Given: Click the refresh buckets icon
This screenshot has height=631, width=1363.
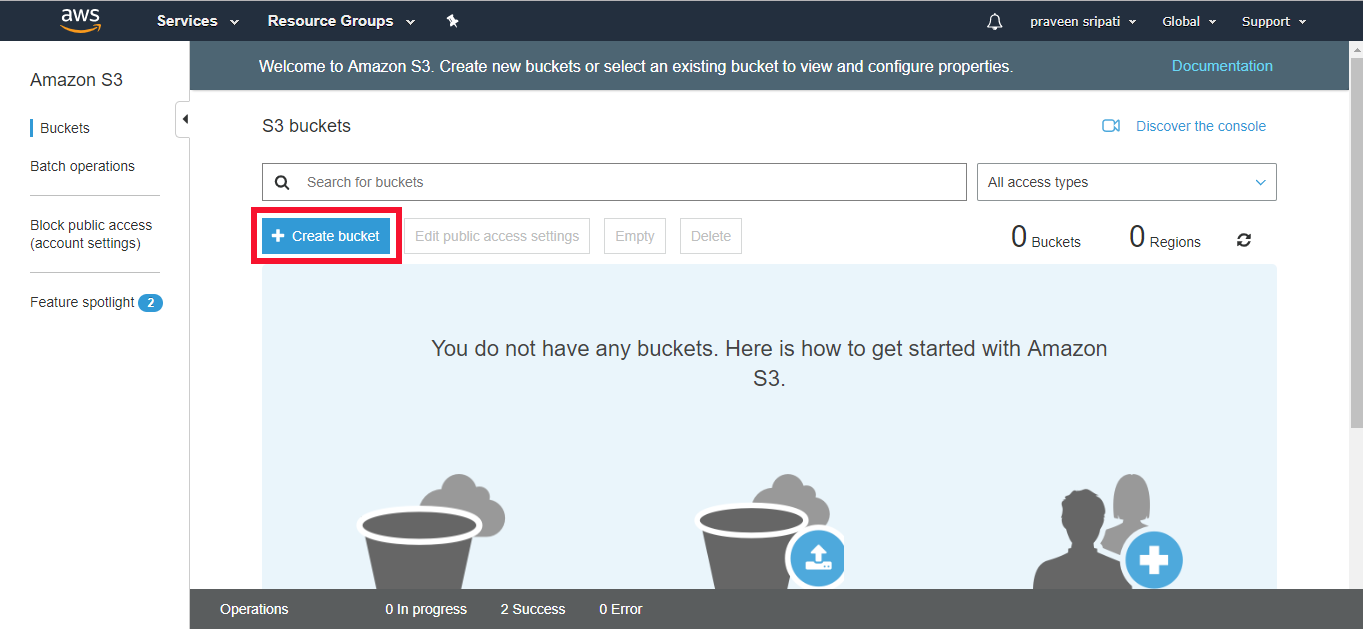Looking at the screenshot, I should (x=1244, y=240).
